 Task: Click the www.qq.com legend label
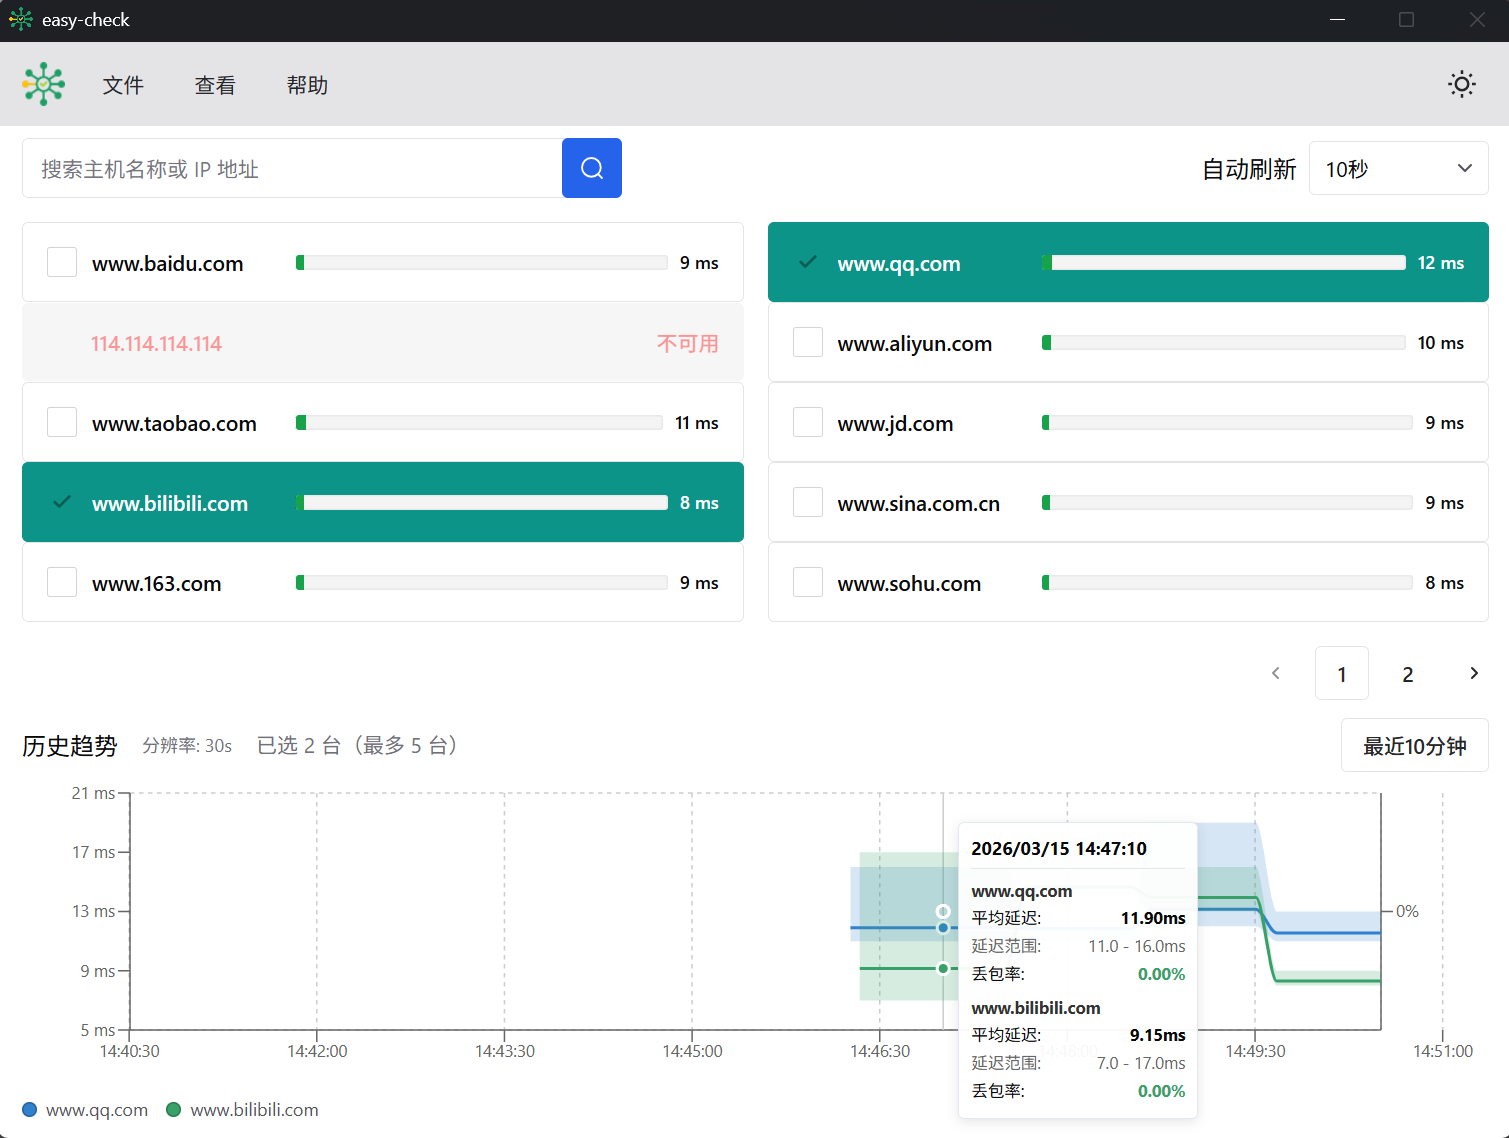coord(97,1109)
